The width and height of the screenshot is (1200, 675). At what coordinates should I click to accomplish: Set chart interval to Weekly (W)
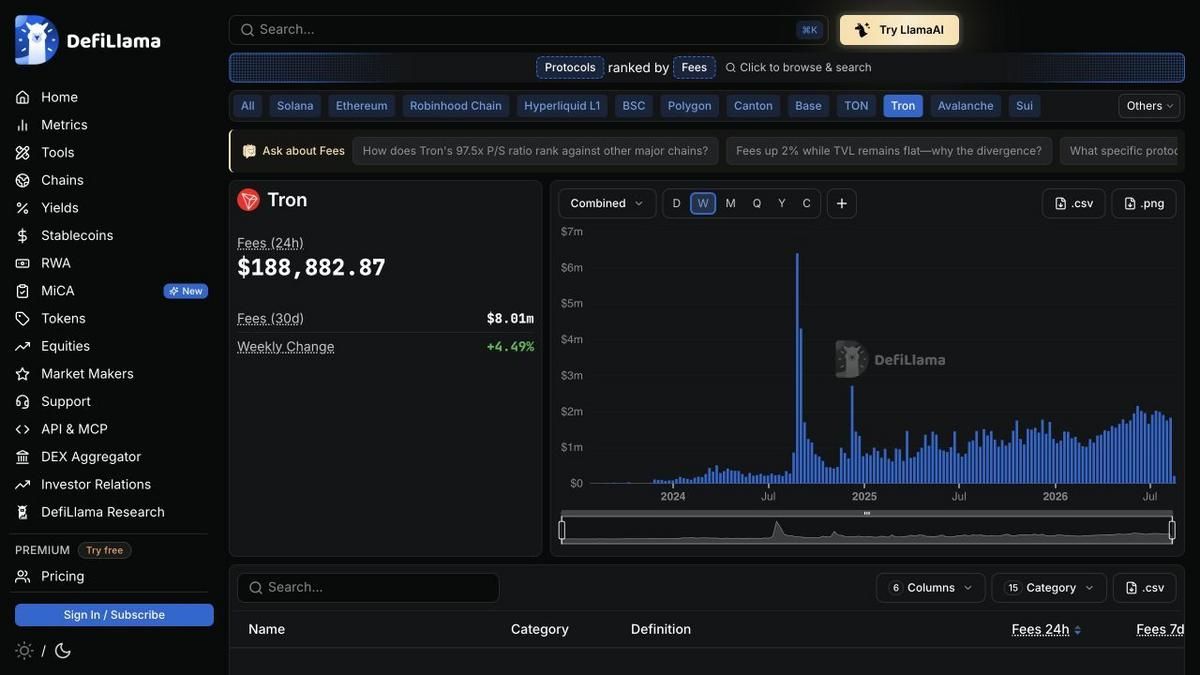[x=703, y=204]
